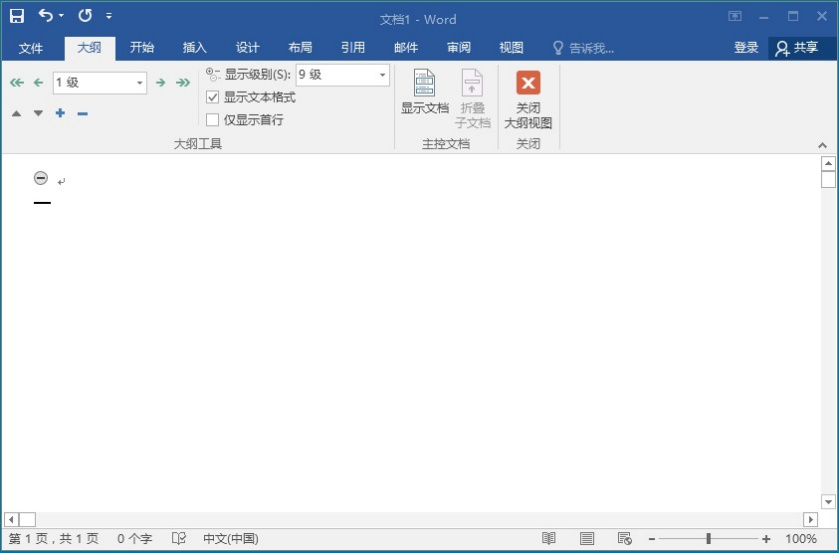Click the blue Collapse minus icon
The image size is (839, 553).
tap(83, 113)
